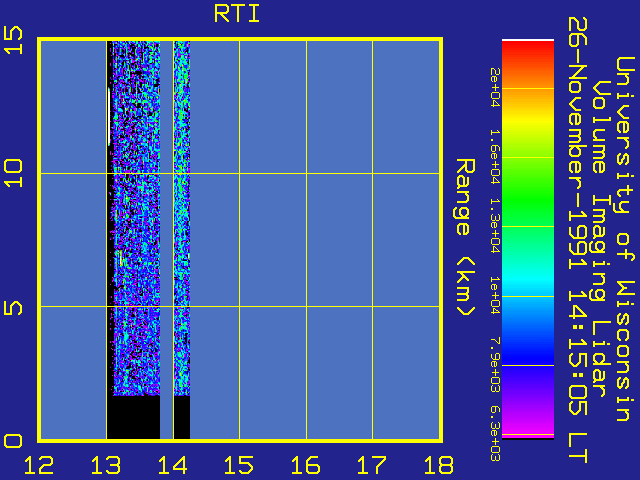Click the range axis value 10
Screen dimensions: 640x480
pyautogui.click(x=13, y=173)
